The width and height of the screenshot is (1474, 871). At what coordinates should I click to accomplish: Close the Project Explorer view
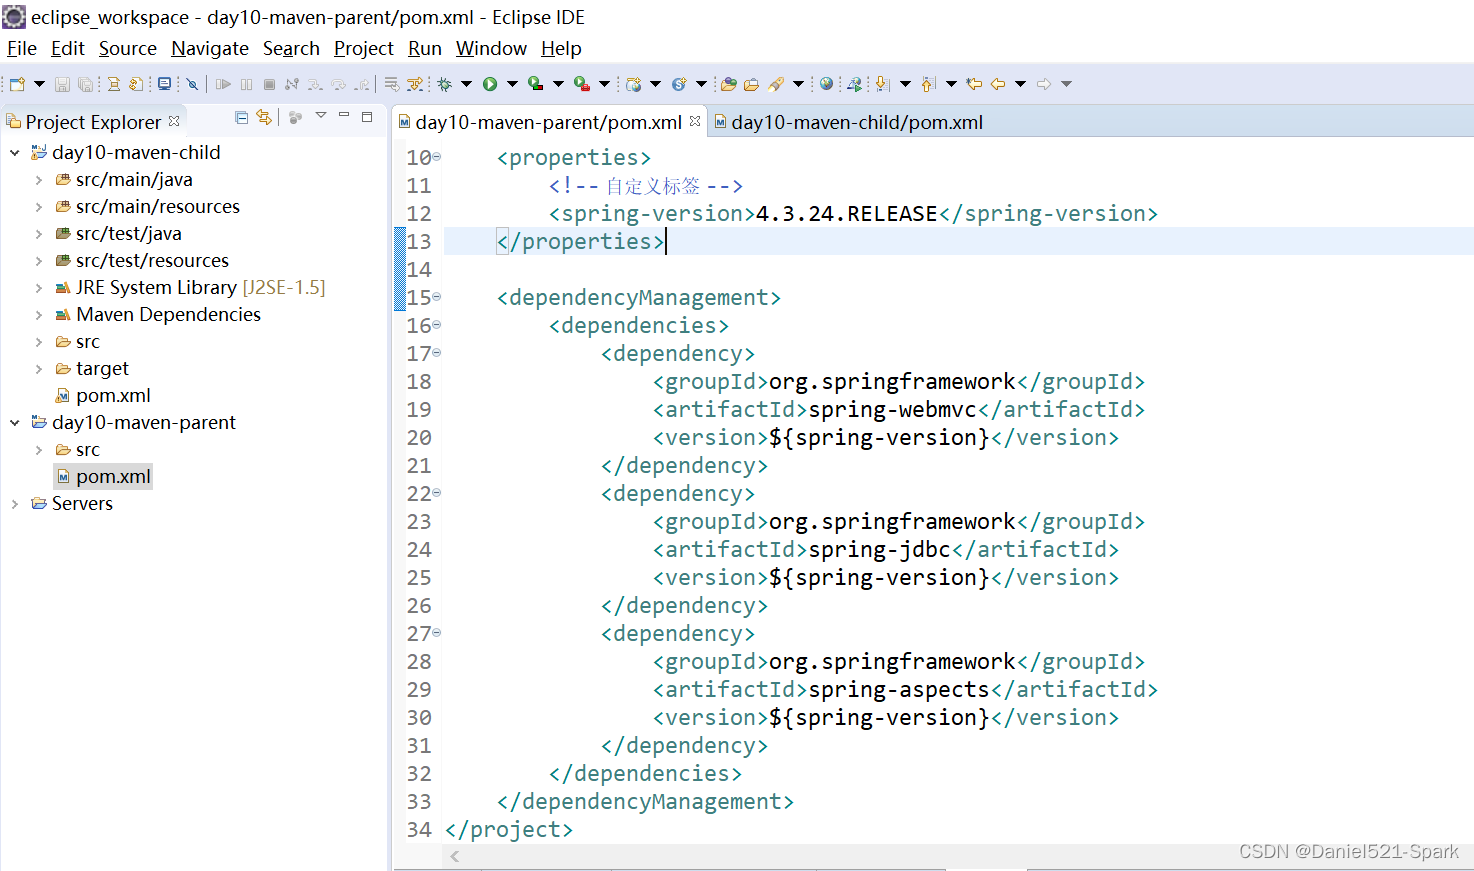tap(174, 120)
